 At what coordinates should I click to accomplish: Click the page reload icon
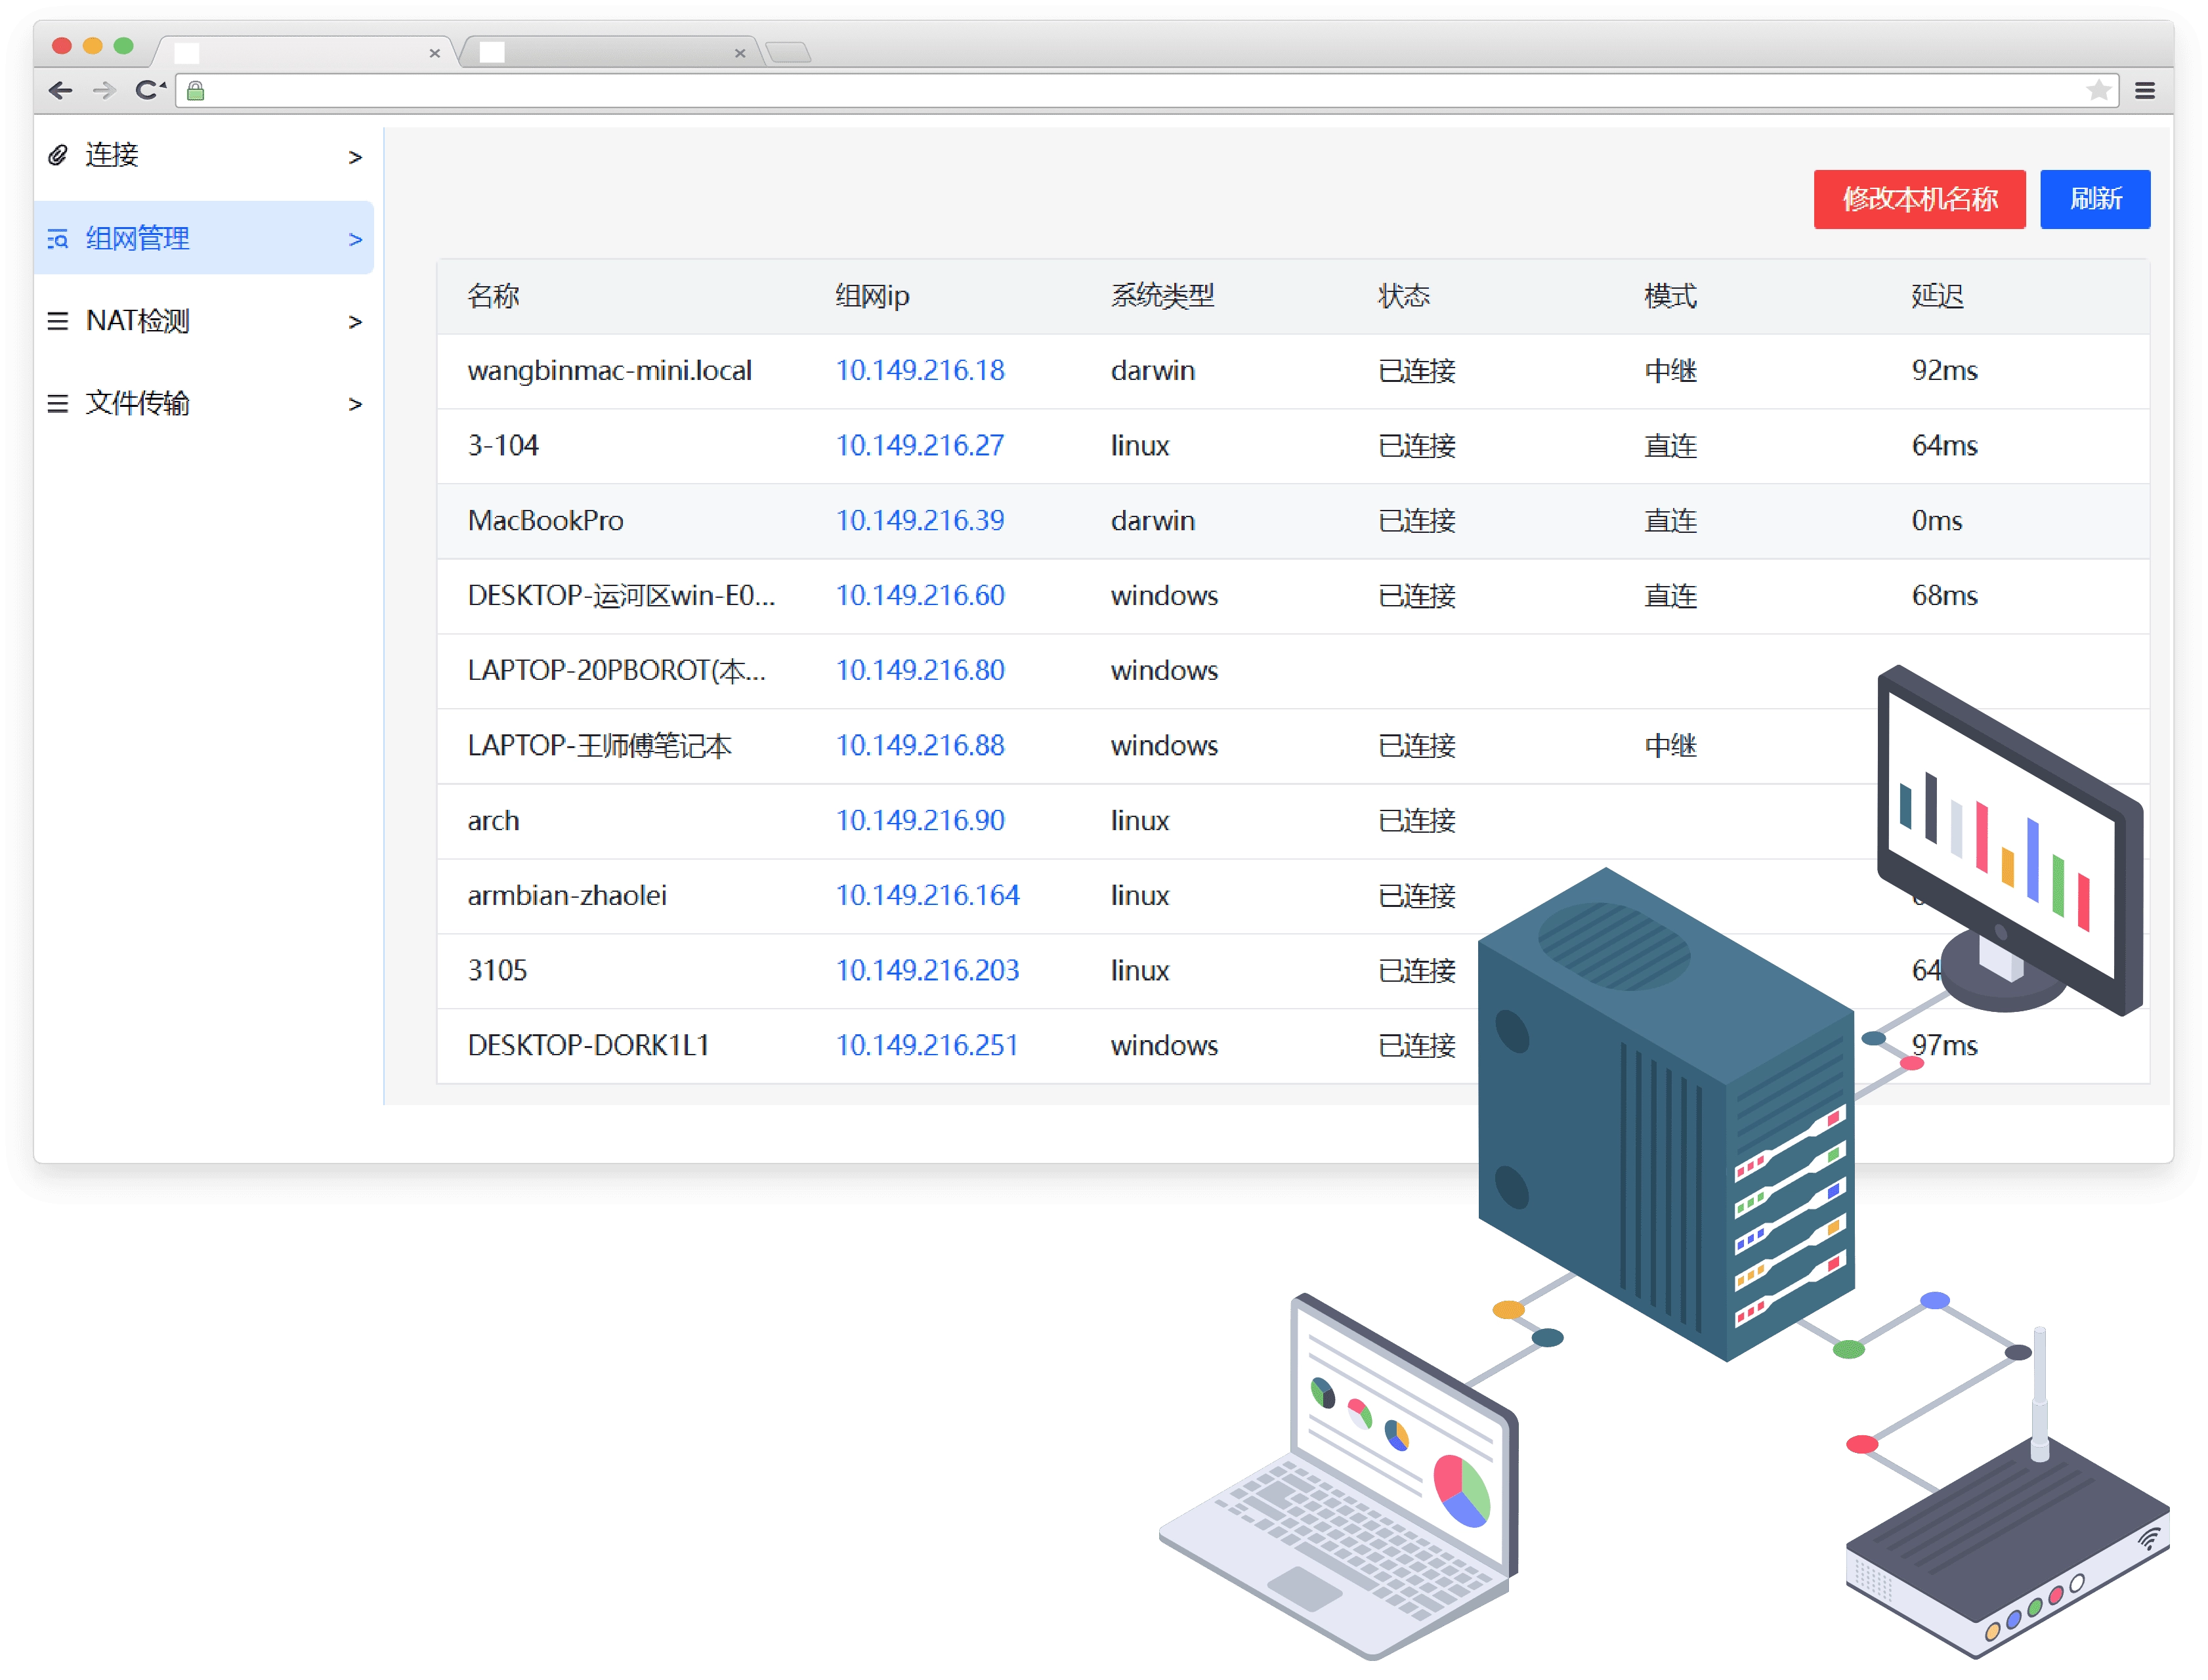click(x=149, y=91)
